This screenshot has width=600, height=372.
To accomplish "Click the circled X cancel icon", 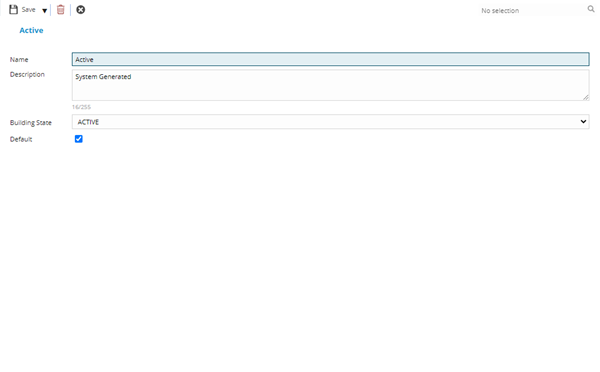I will click(x=80, y=10).
